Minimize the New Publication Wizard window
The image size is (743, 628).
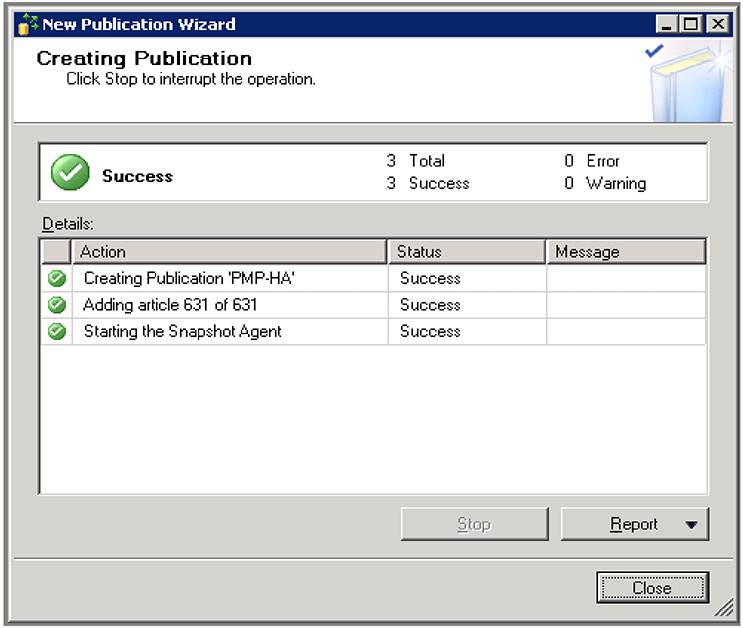point(666,24)
